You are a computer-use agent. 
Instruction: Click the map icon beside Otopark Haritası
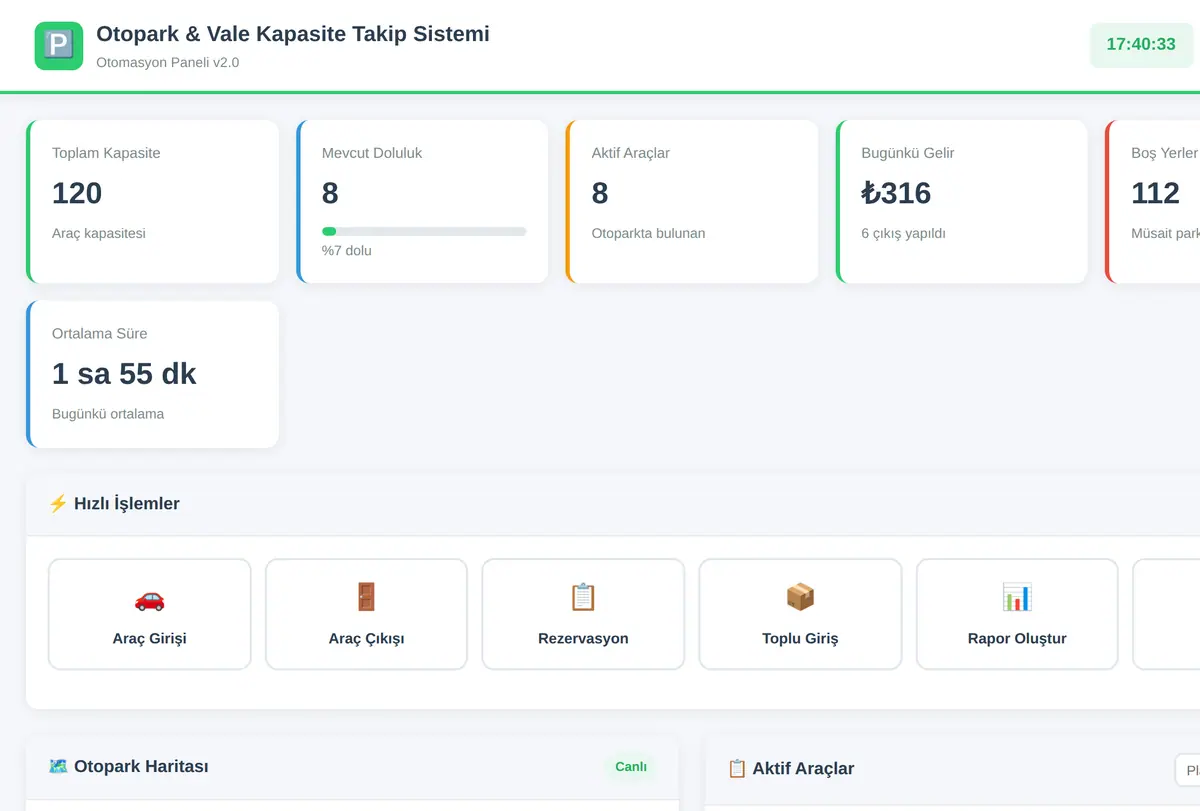pyautogui.click(x=59, y=767)
